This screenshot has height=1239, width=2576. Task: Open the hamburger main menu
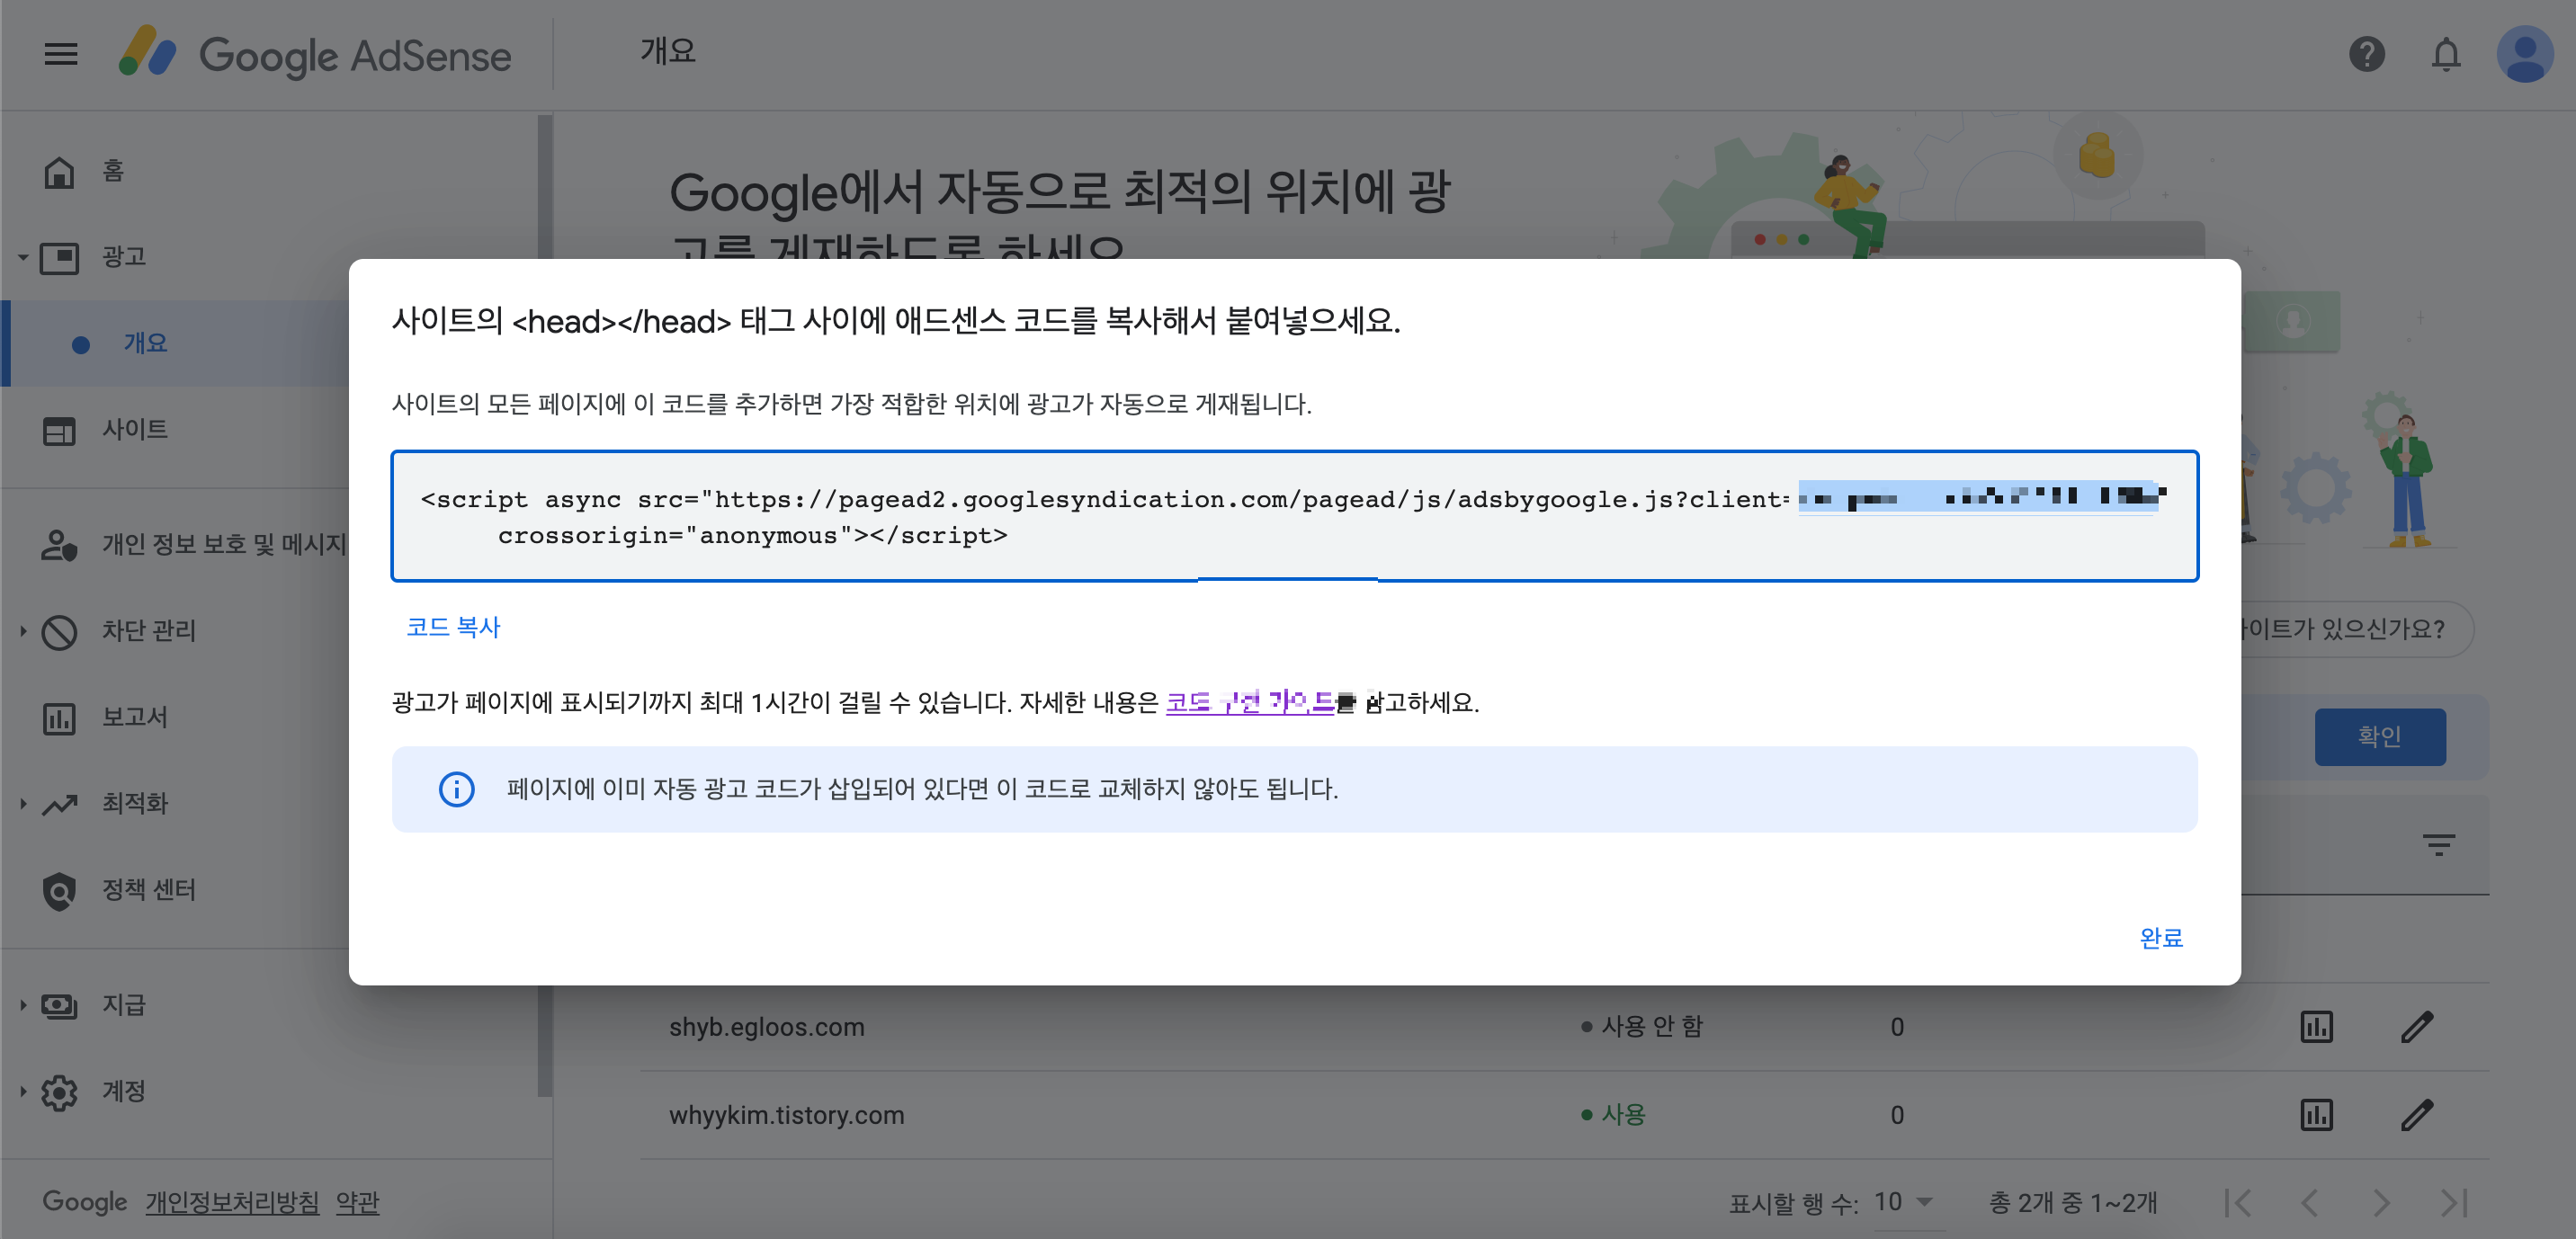61,54
